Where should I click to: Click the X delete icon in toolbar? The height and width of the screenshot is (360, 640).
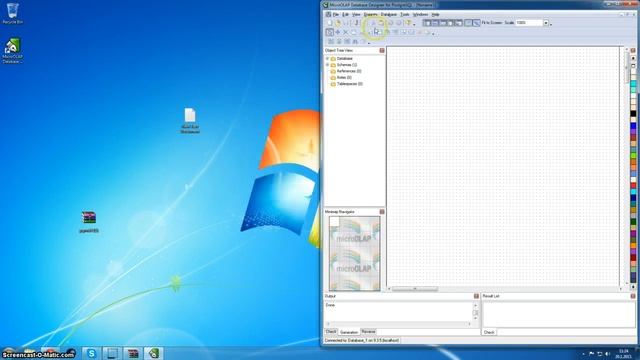click(x=346, y=32)
